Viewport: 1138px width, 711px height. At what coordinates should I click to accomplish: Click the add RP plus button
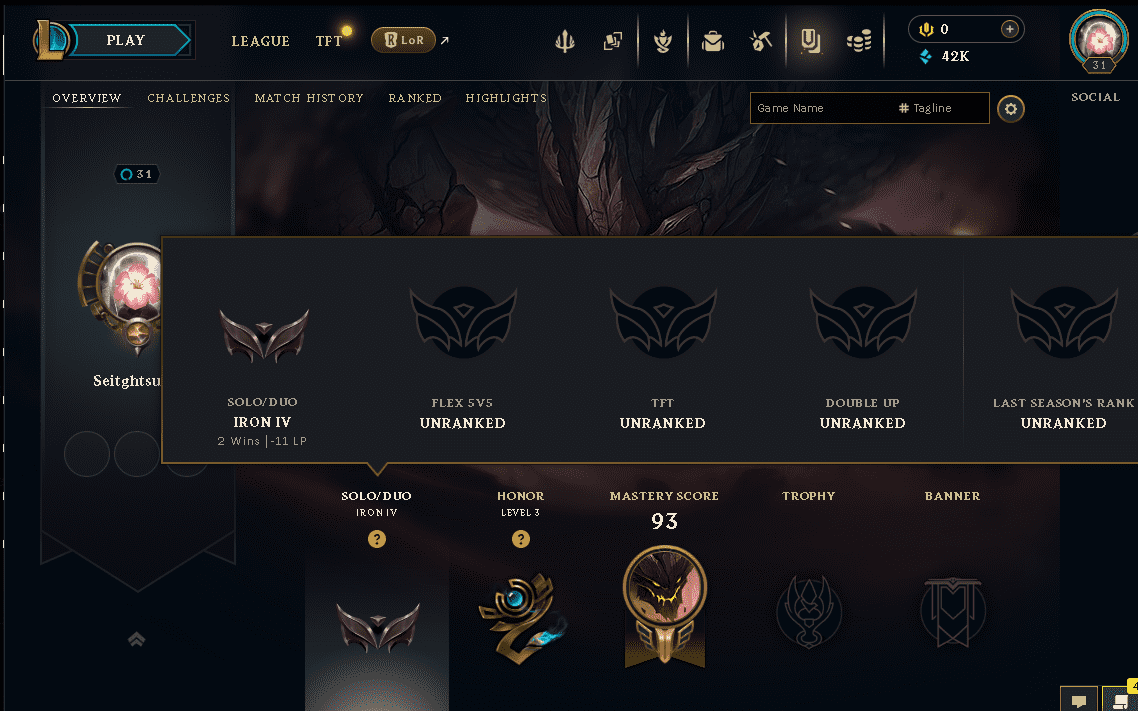1009,29
